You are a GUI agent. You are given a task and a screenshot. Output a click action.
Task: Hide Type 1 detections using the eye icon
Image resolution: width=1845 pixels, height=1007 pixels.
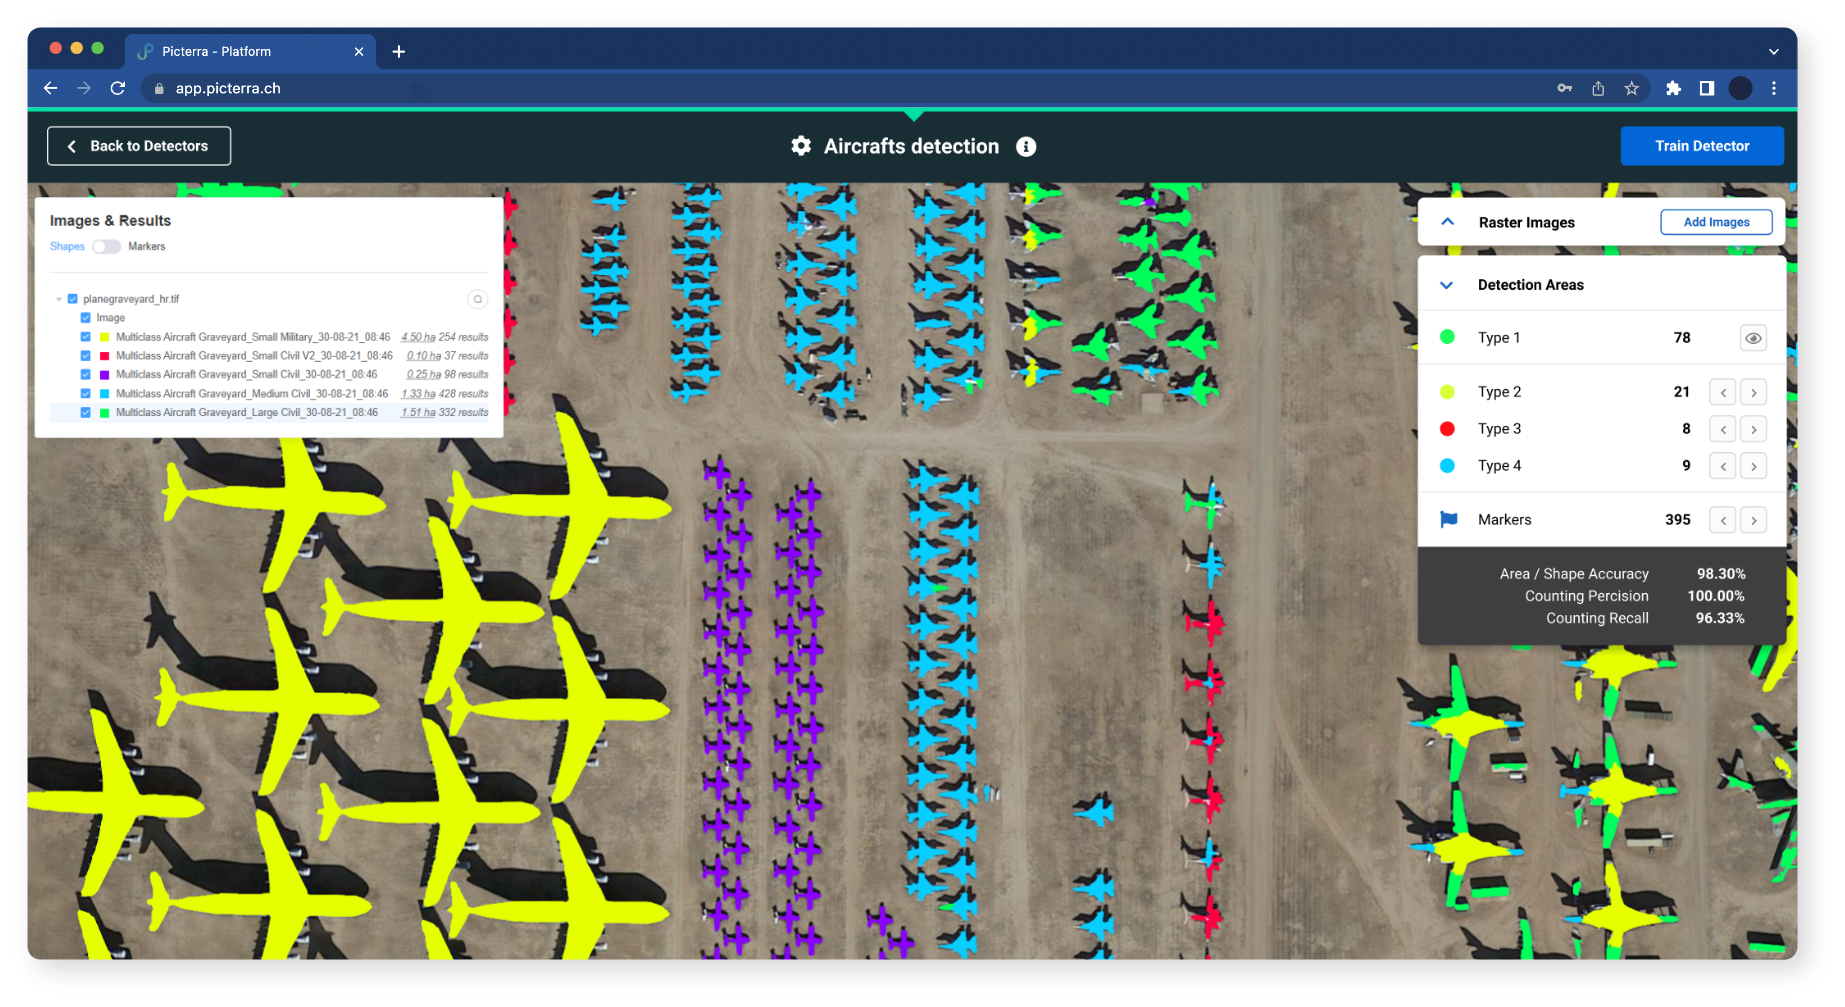pos(1753,338)
